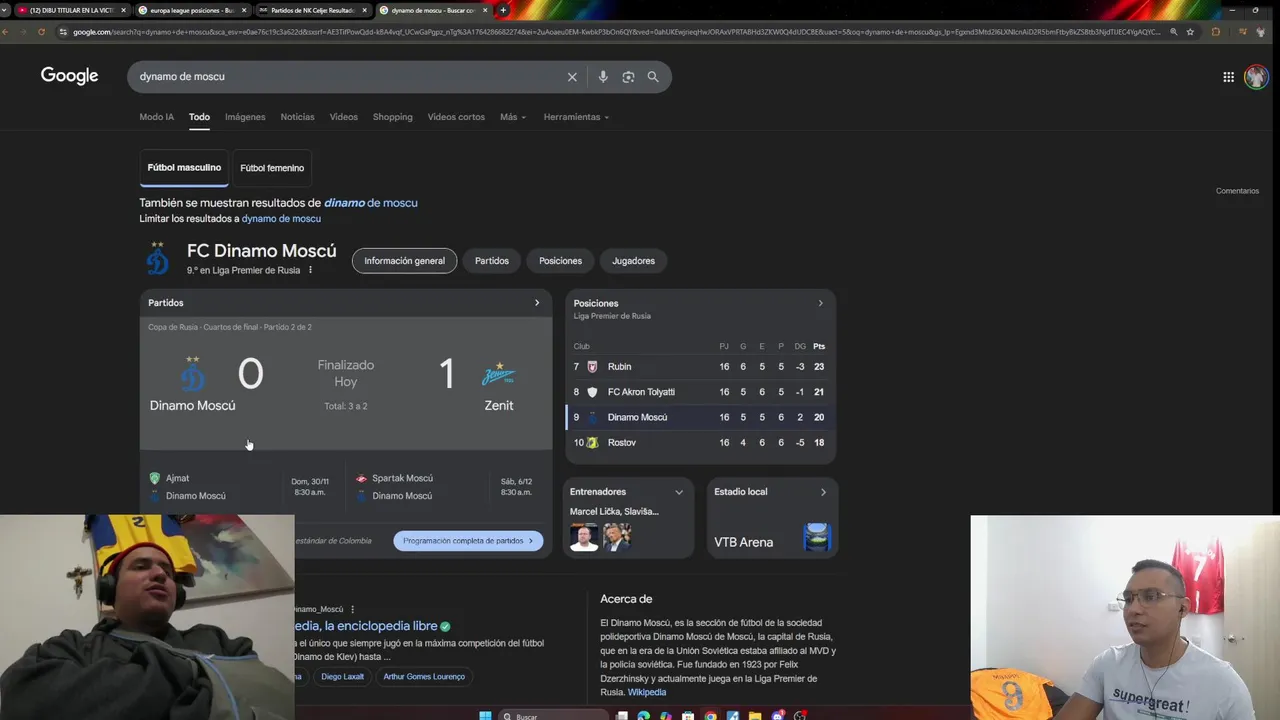Expand the Entrenadores dropdown
The width and height of the screenshot is (1280, 720).
[679, 492]
